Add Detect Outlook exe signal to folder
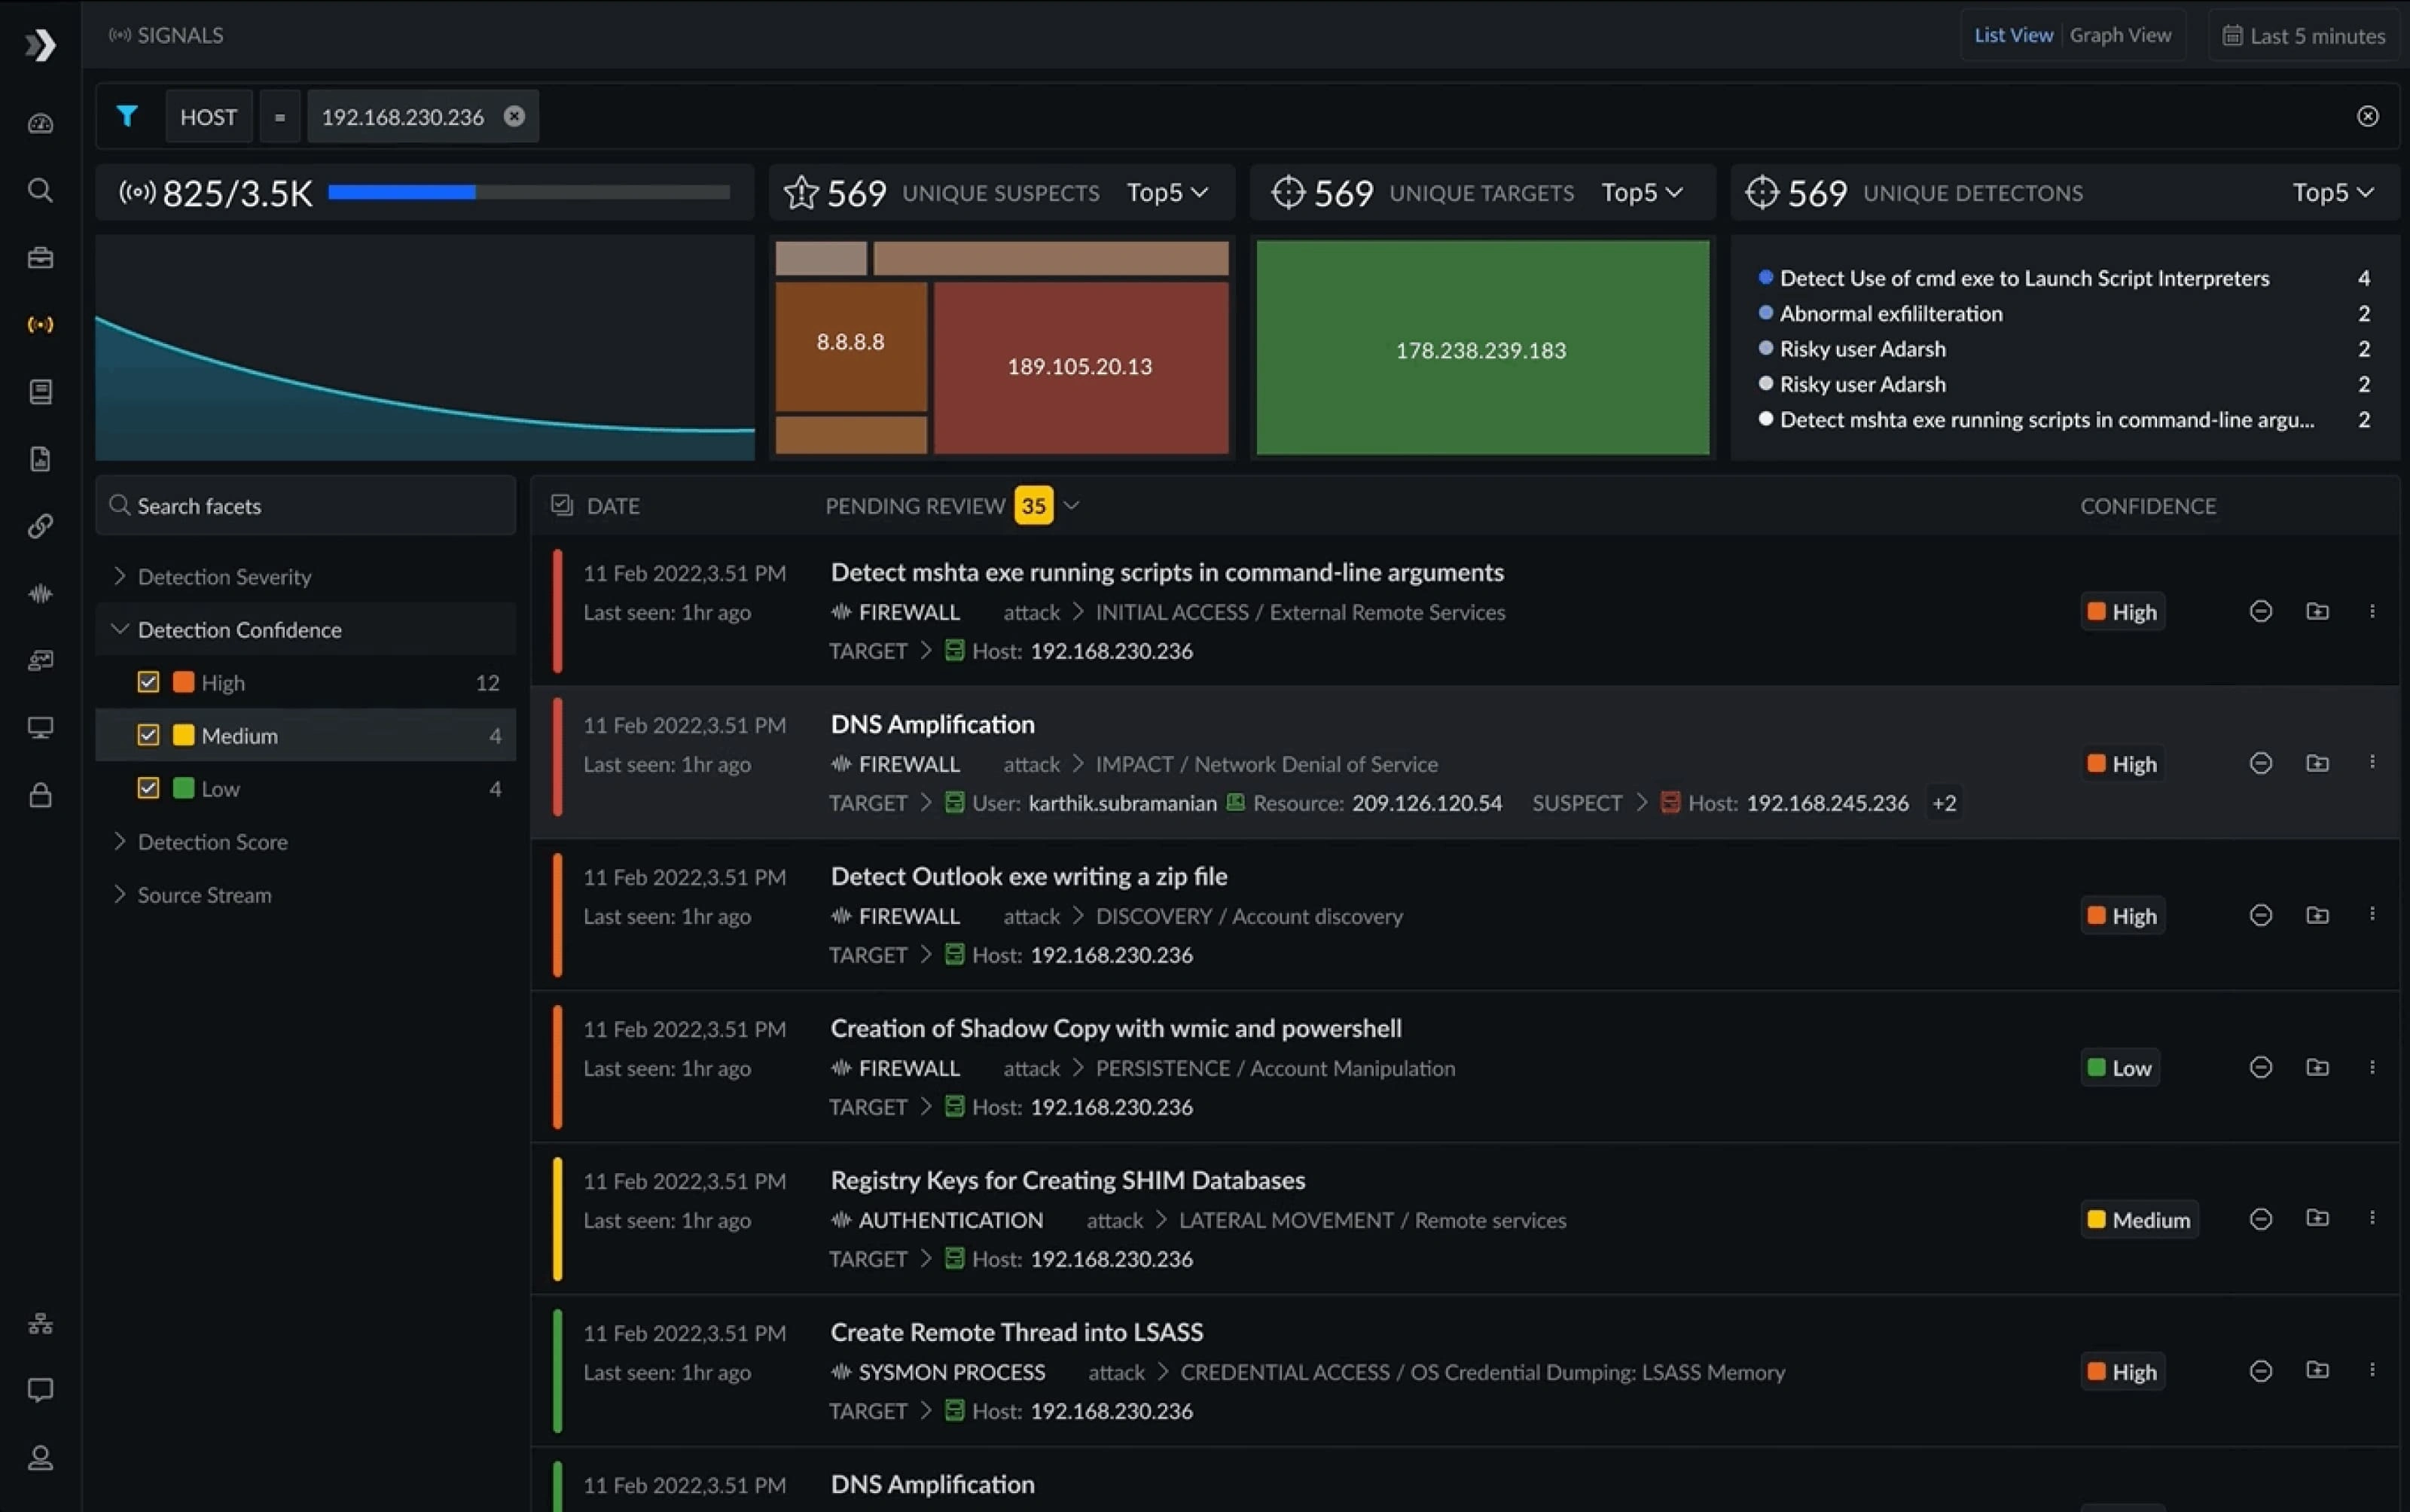This screenshot has width=2410, height=1512. pyautogui.click(x=2317, y=915)
